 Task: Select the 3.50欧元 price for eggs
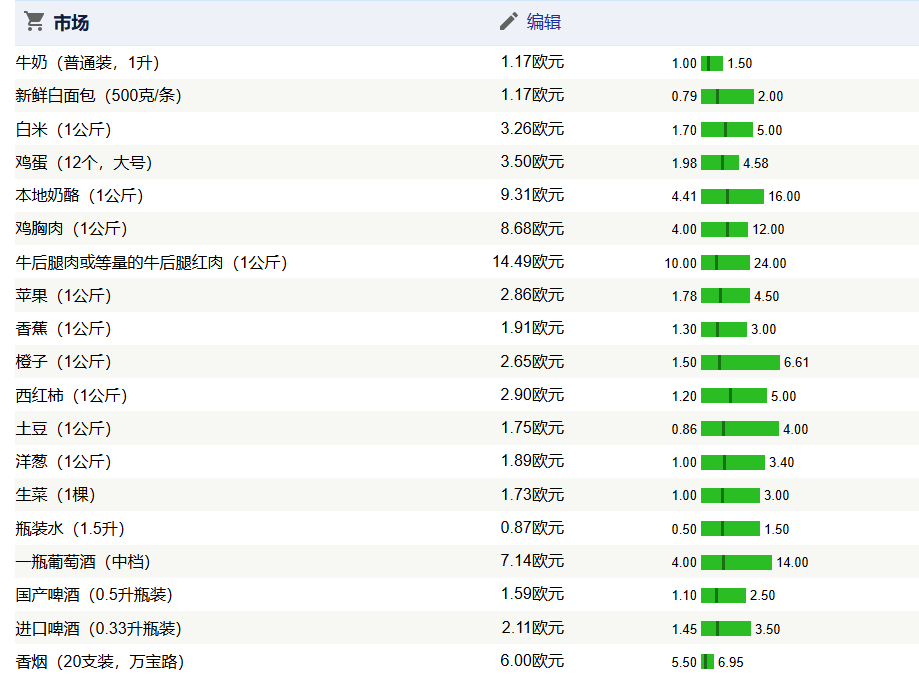click(x=532, y=162)
